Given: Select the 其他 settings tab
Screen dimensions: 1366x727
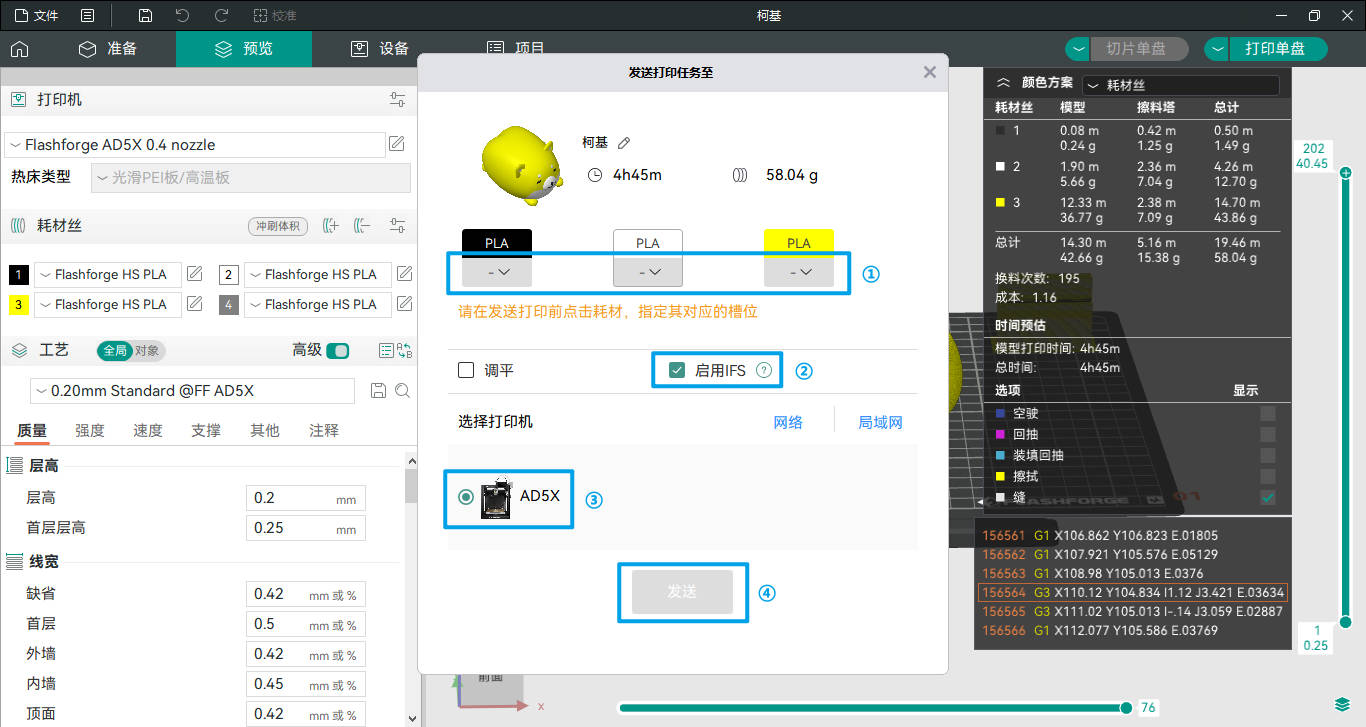Looking at the screenshot, I should pos(265,431).
